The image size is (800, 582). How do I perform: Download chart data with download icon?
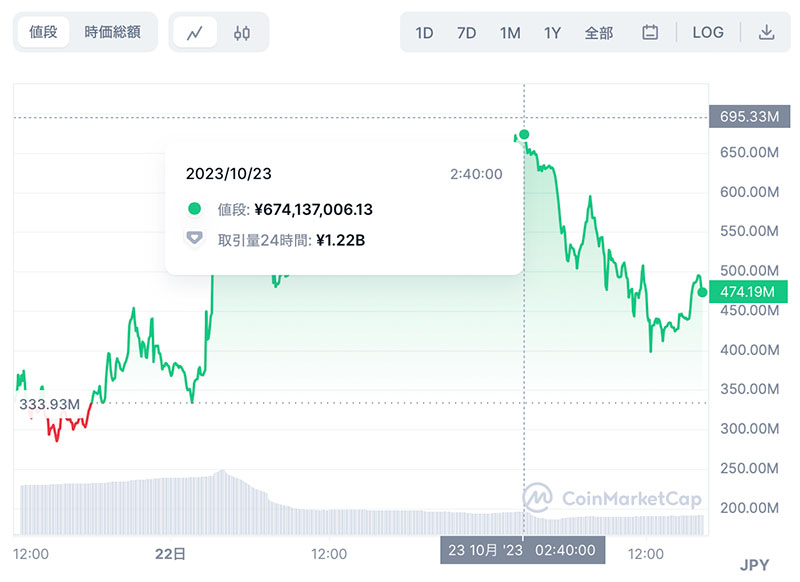[x=766, y=33]
